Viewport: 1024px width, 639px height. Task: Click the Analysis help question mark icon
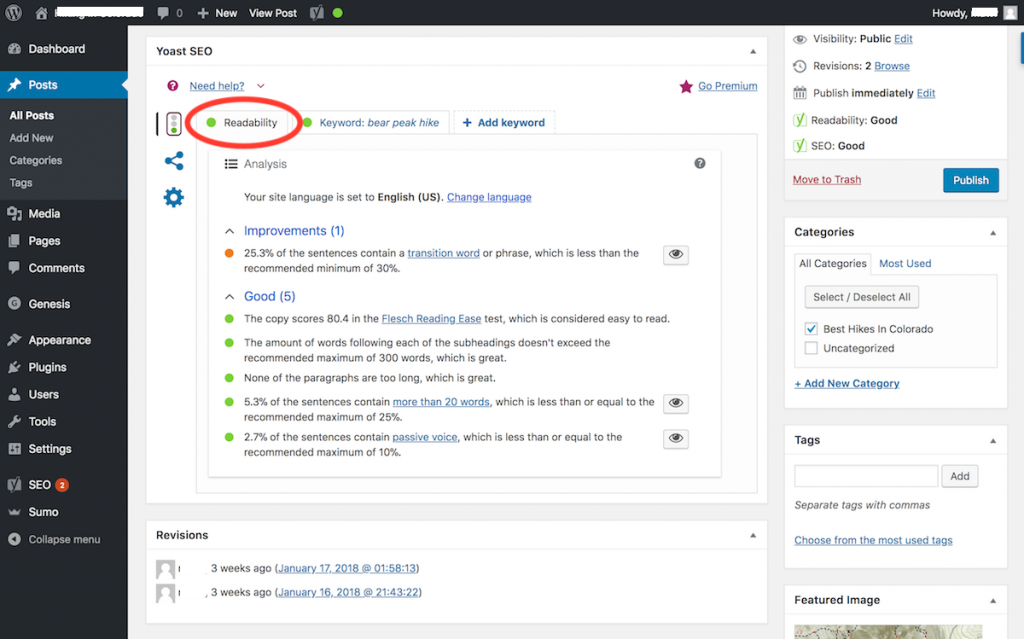coord(699,163)
